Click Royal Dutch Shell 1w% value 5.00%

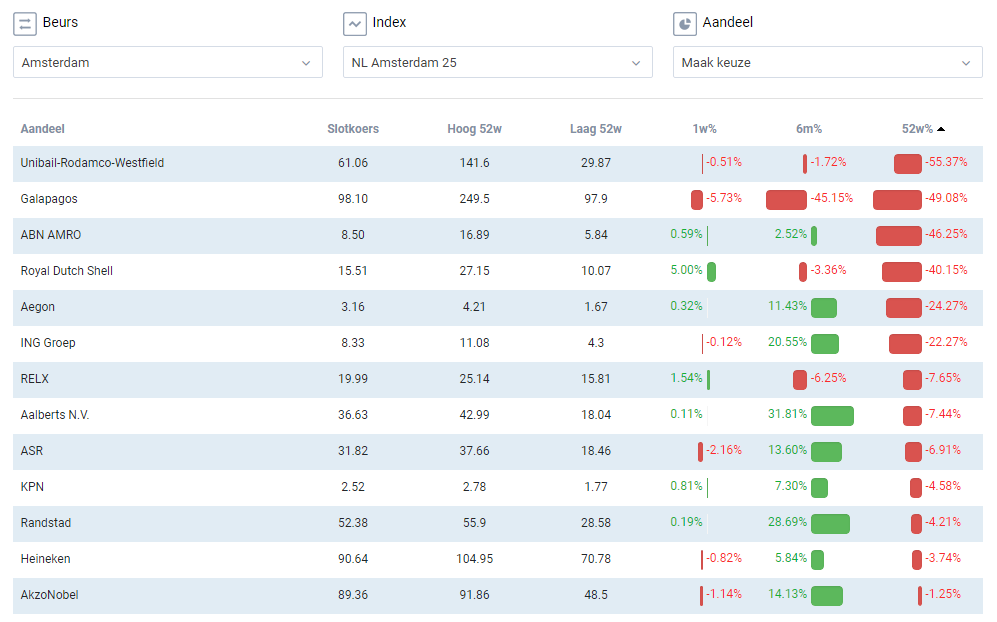pyautogui.click(x=686, y=270)
